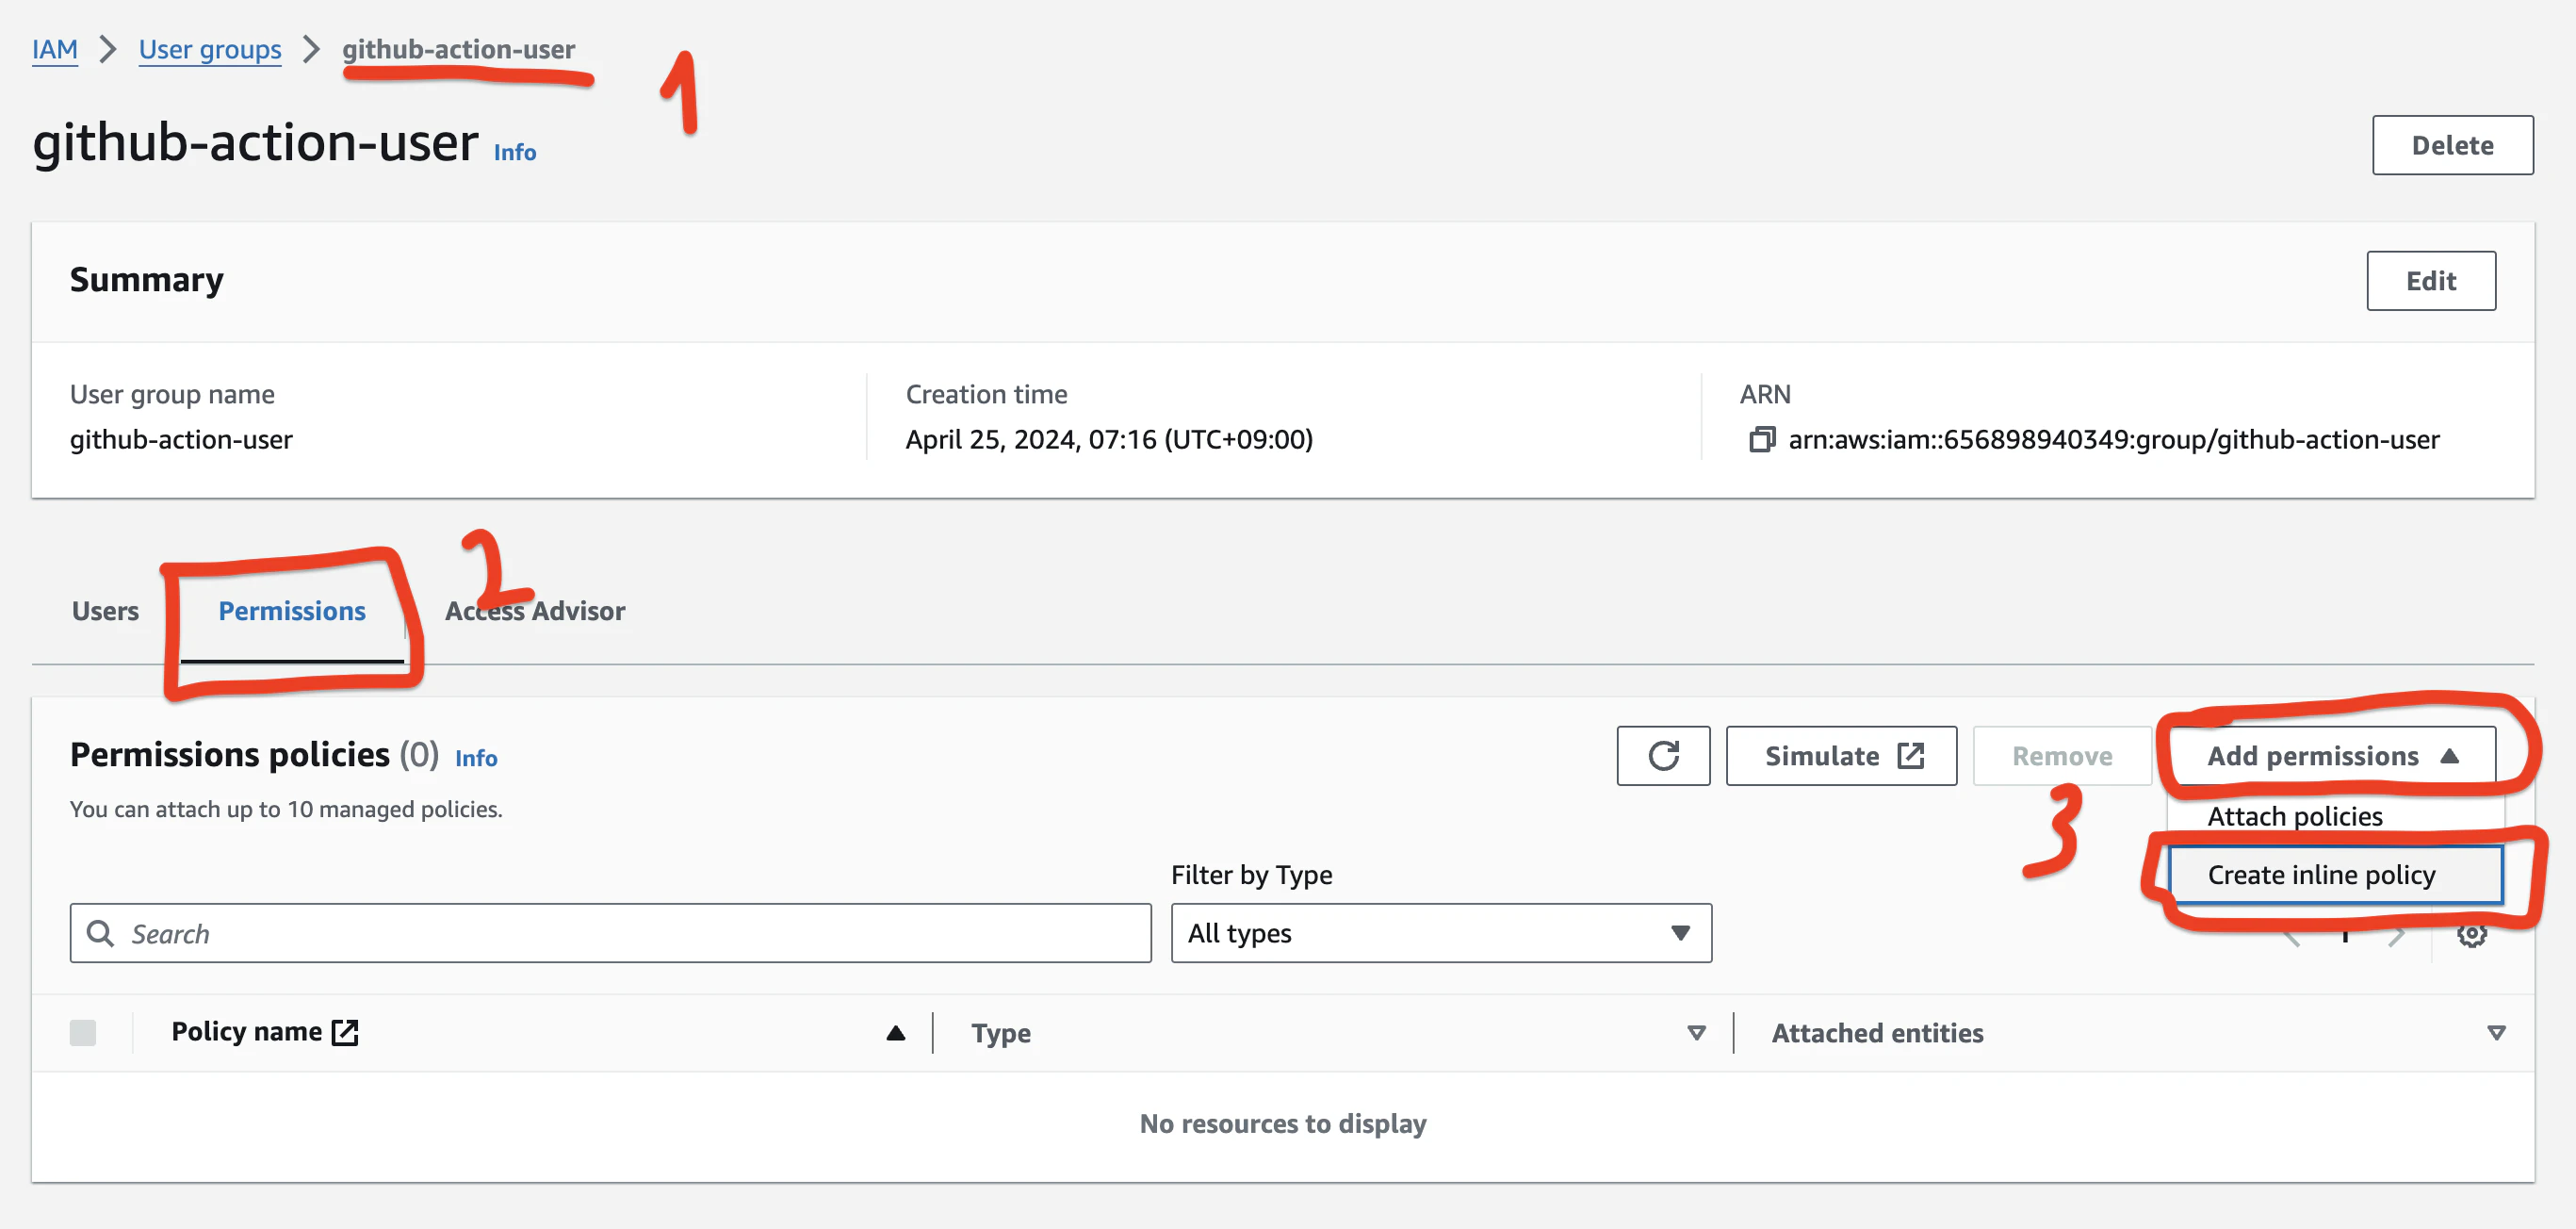Choose Attach policies from menu

point(2295,816)
